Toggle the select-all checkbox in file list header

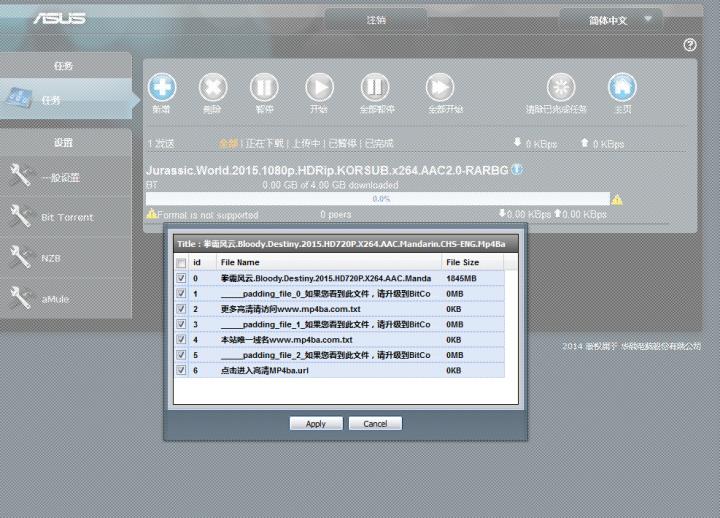[x=180, y=262]
